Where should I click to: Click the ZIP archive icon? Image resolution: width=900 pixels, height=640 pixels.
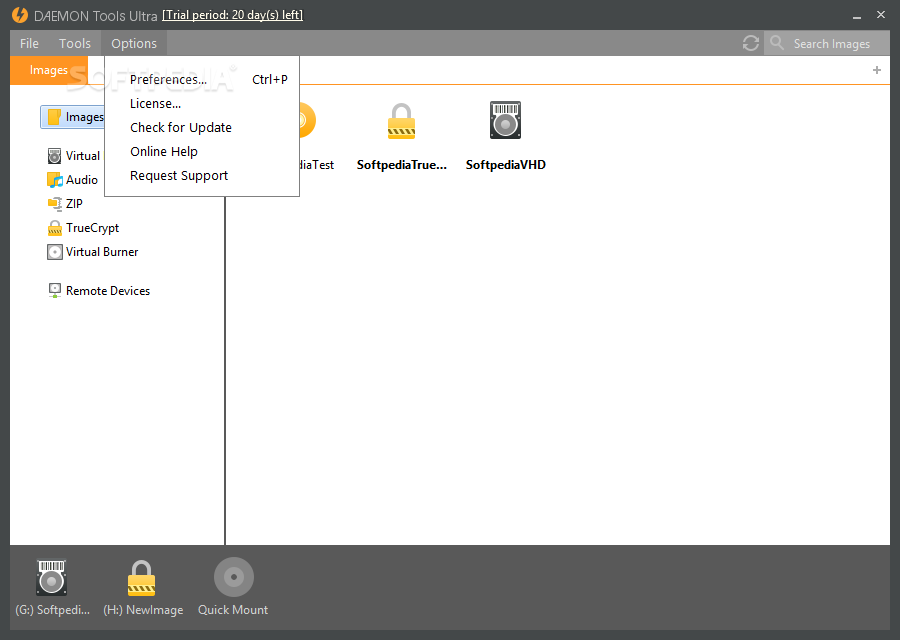[x=55, y=204]
